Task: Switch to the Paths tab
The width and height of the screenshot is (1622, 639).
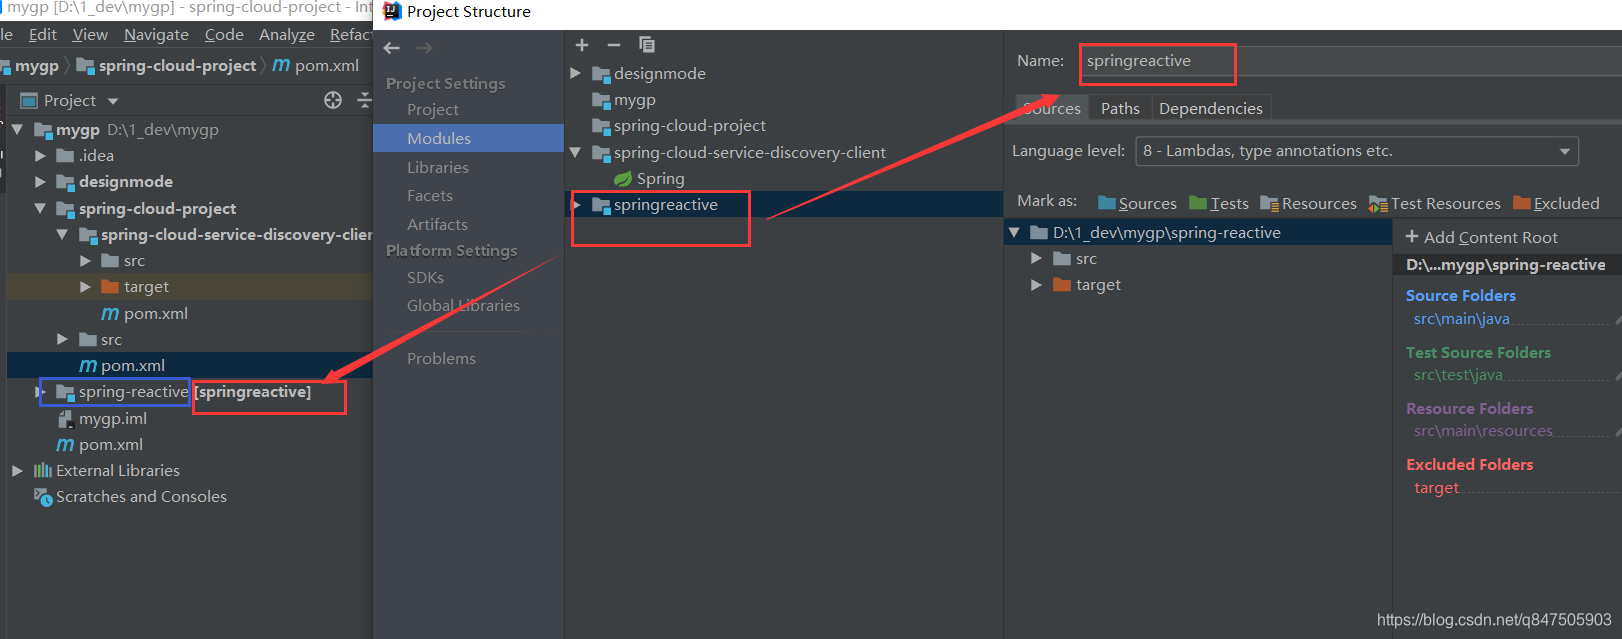Action: point(1120,109)
